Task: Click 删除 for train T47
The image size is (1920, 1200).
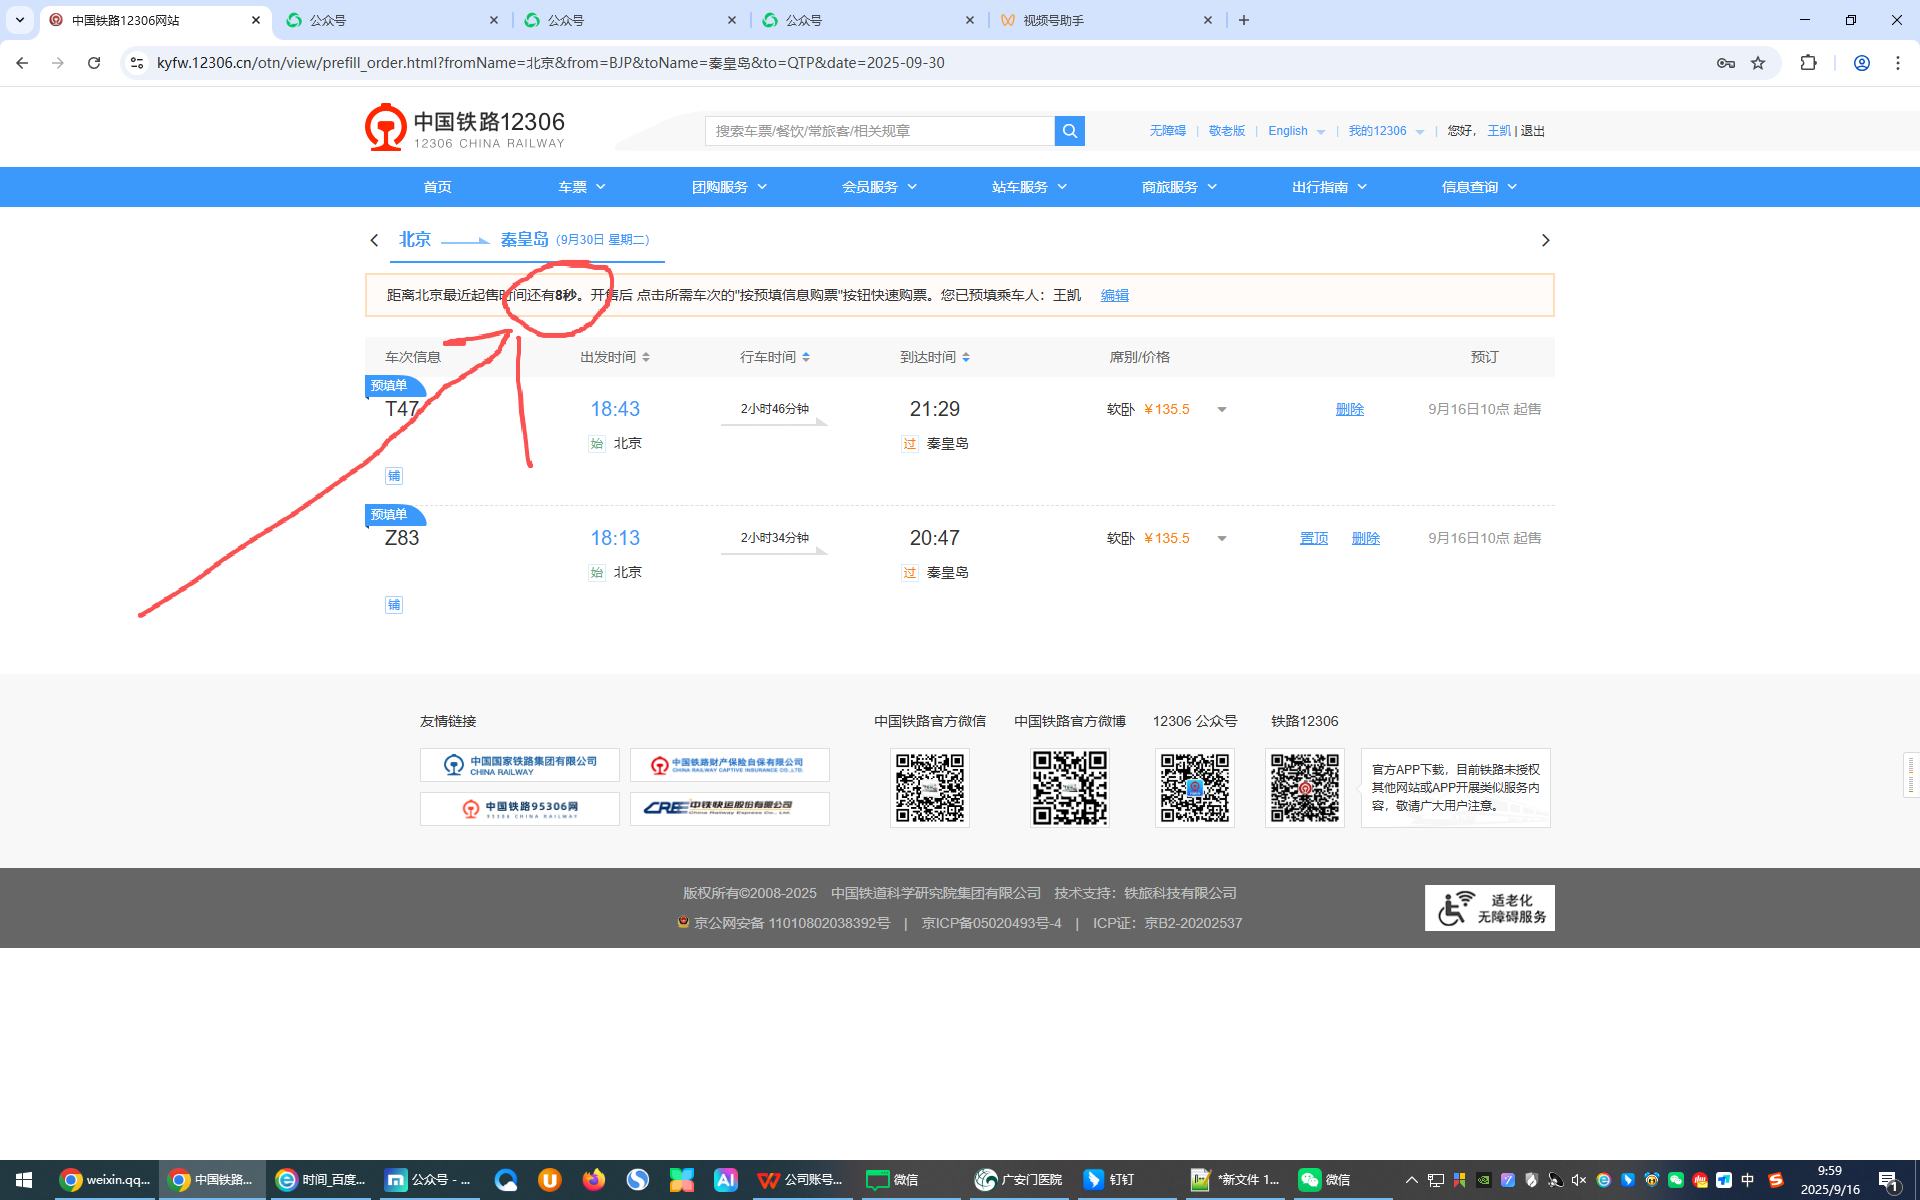Action: pos(1350,409)
